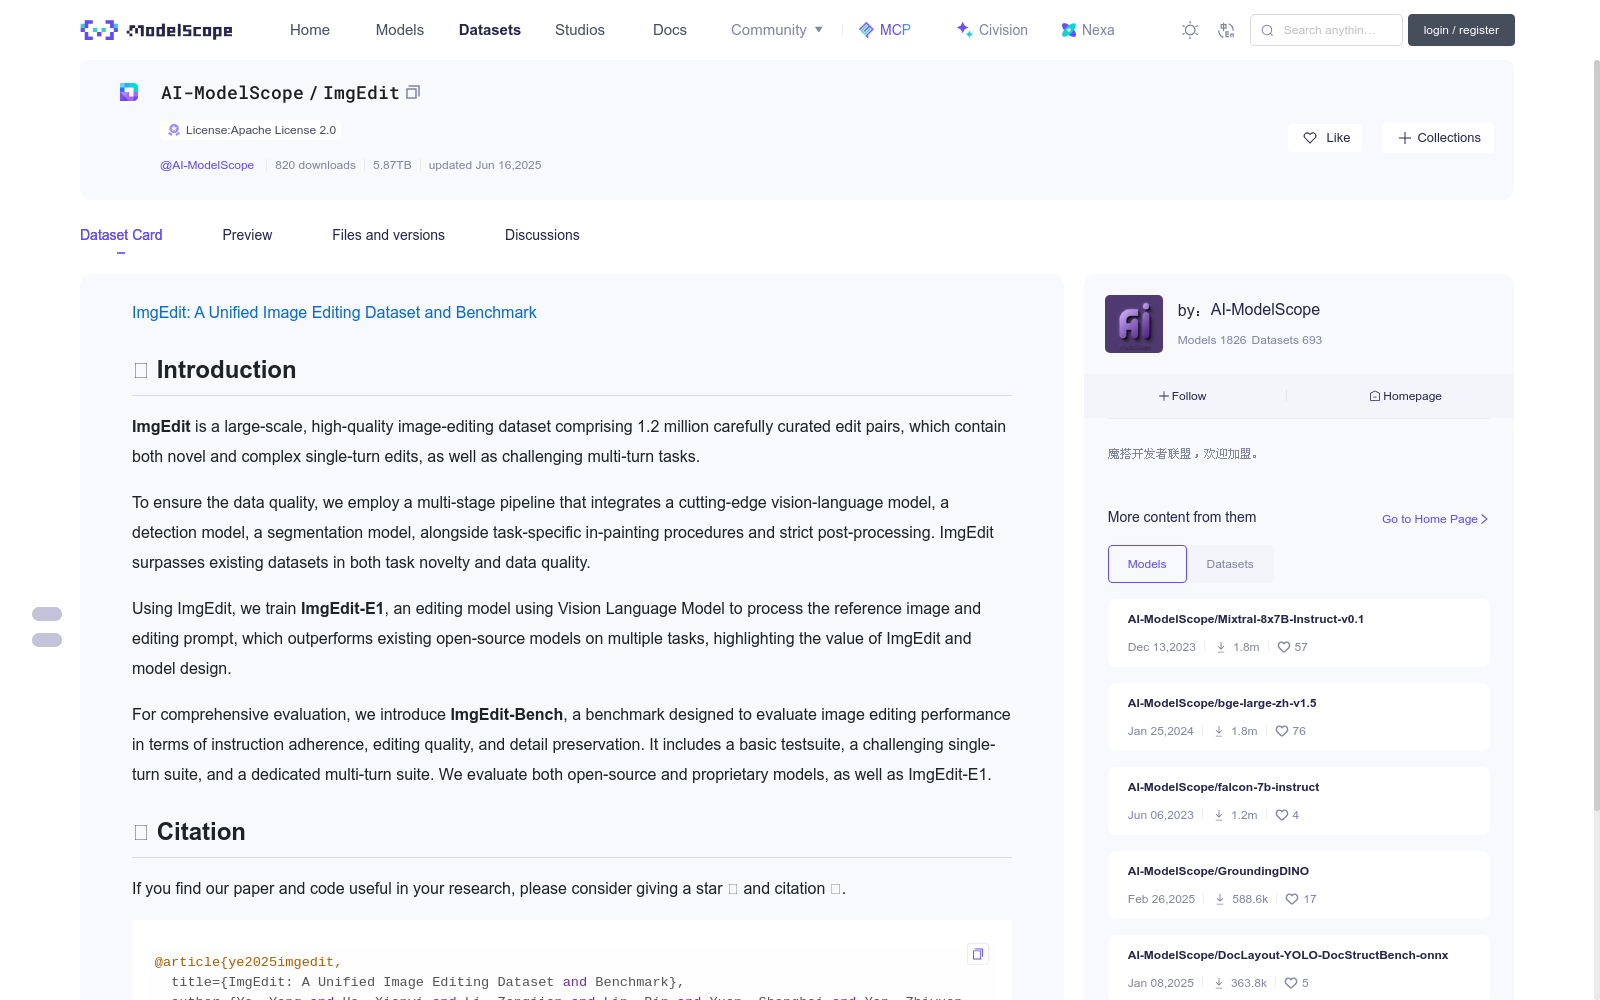Focus the Search anything input field
1600x1000 pixels.
(x=1326, y=30)
